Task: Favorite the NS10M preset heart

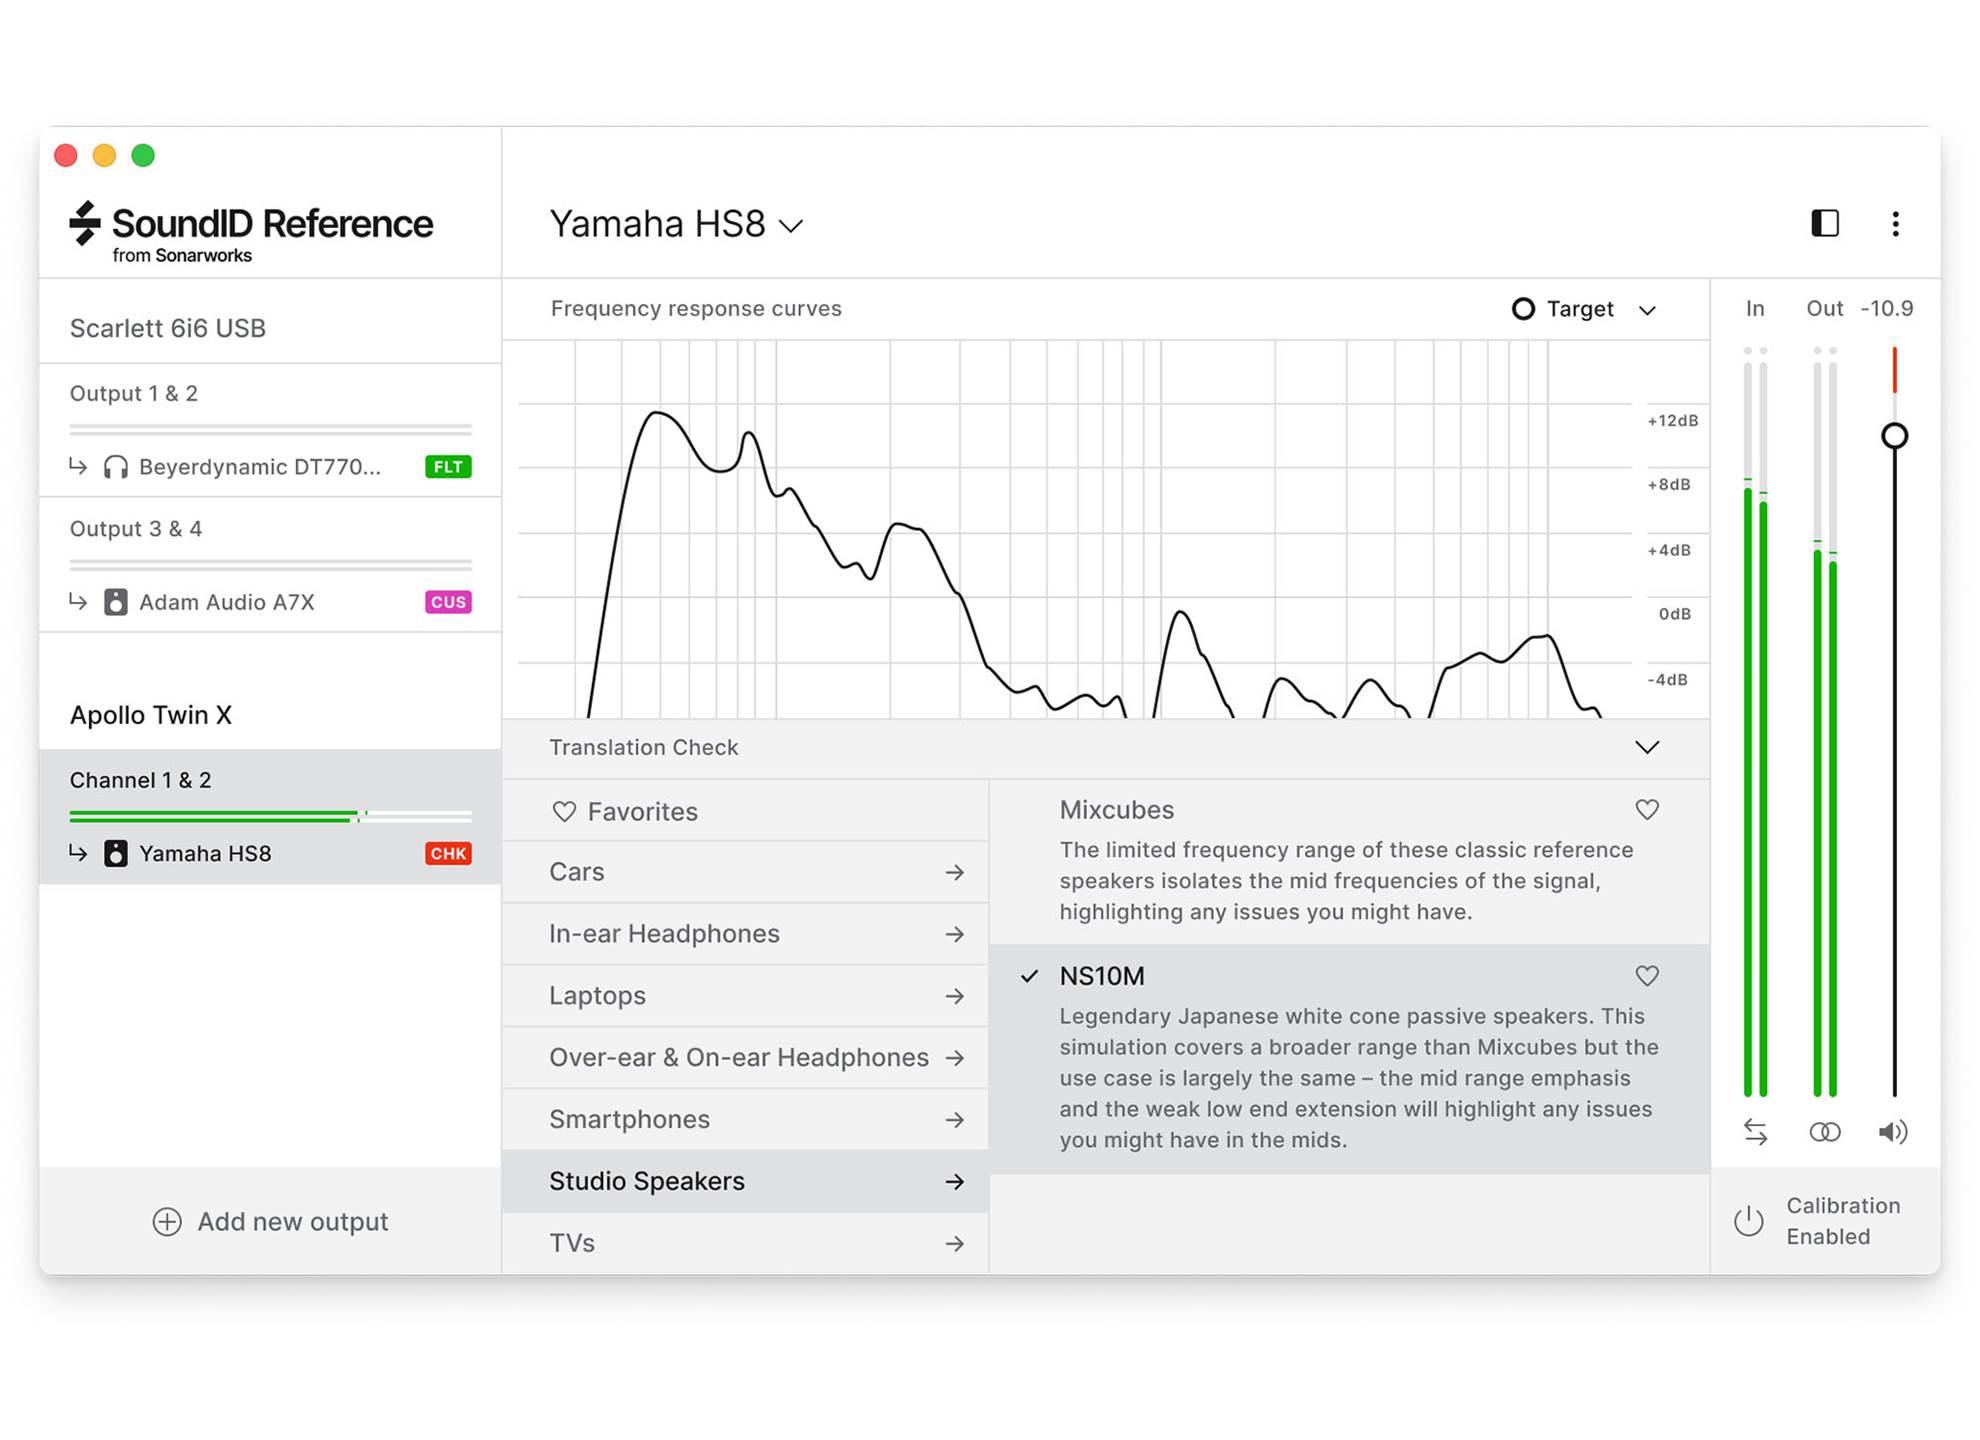Action: (x=1646, y=975)
